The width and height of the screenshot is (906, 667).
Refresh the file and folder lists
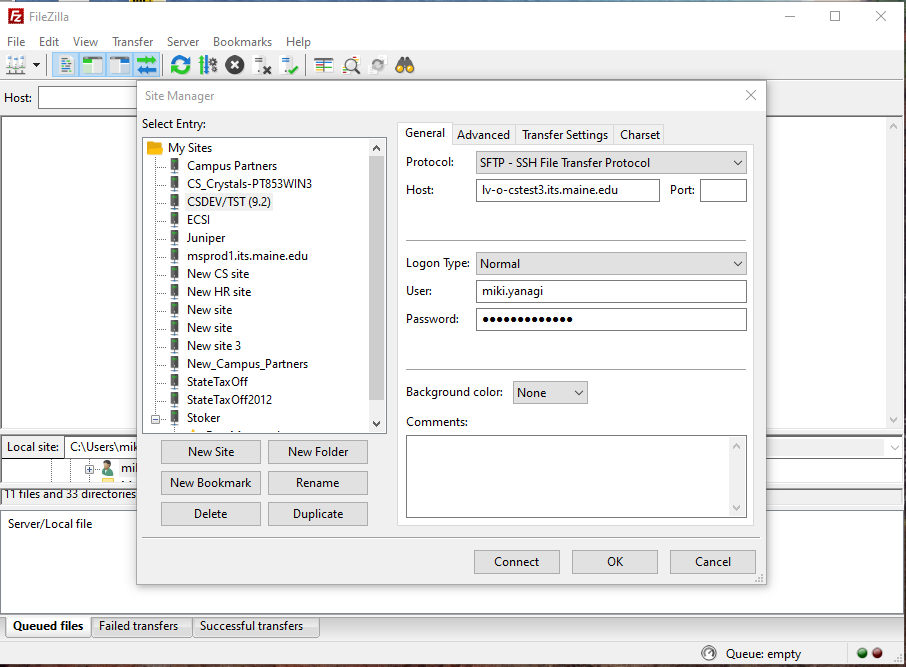(x=180, y=65)
